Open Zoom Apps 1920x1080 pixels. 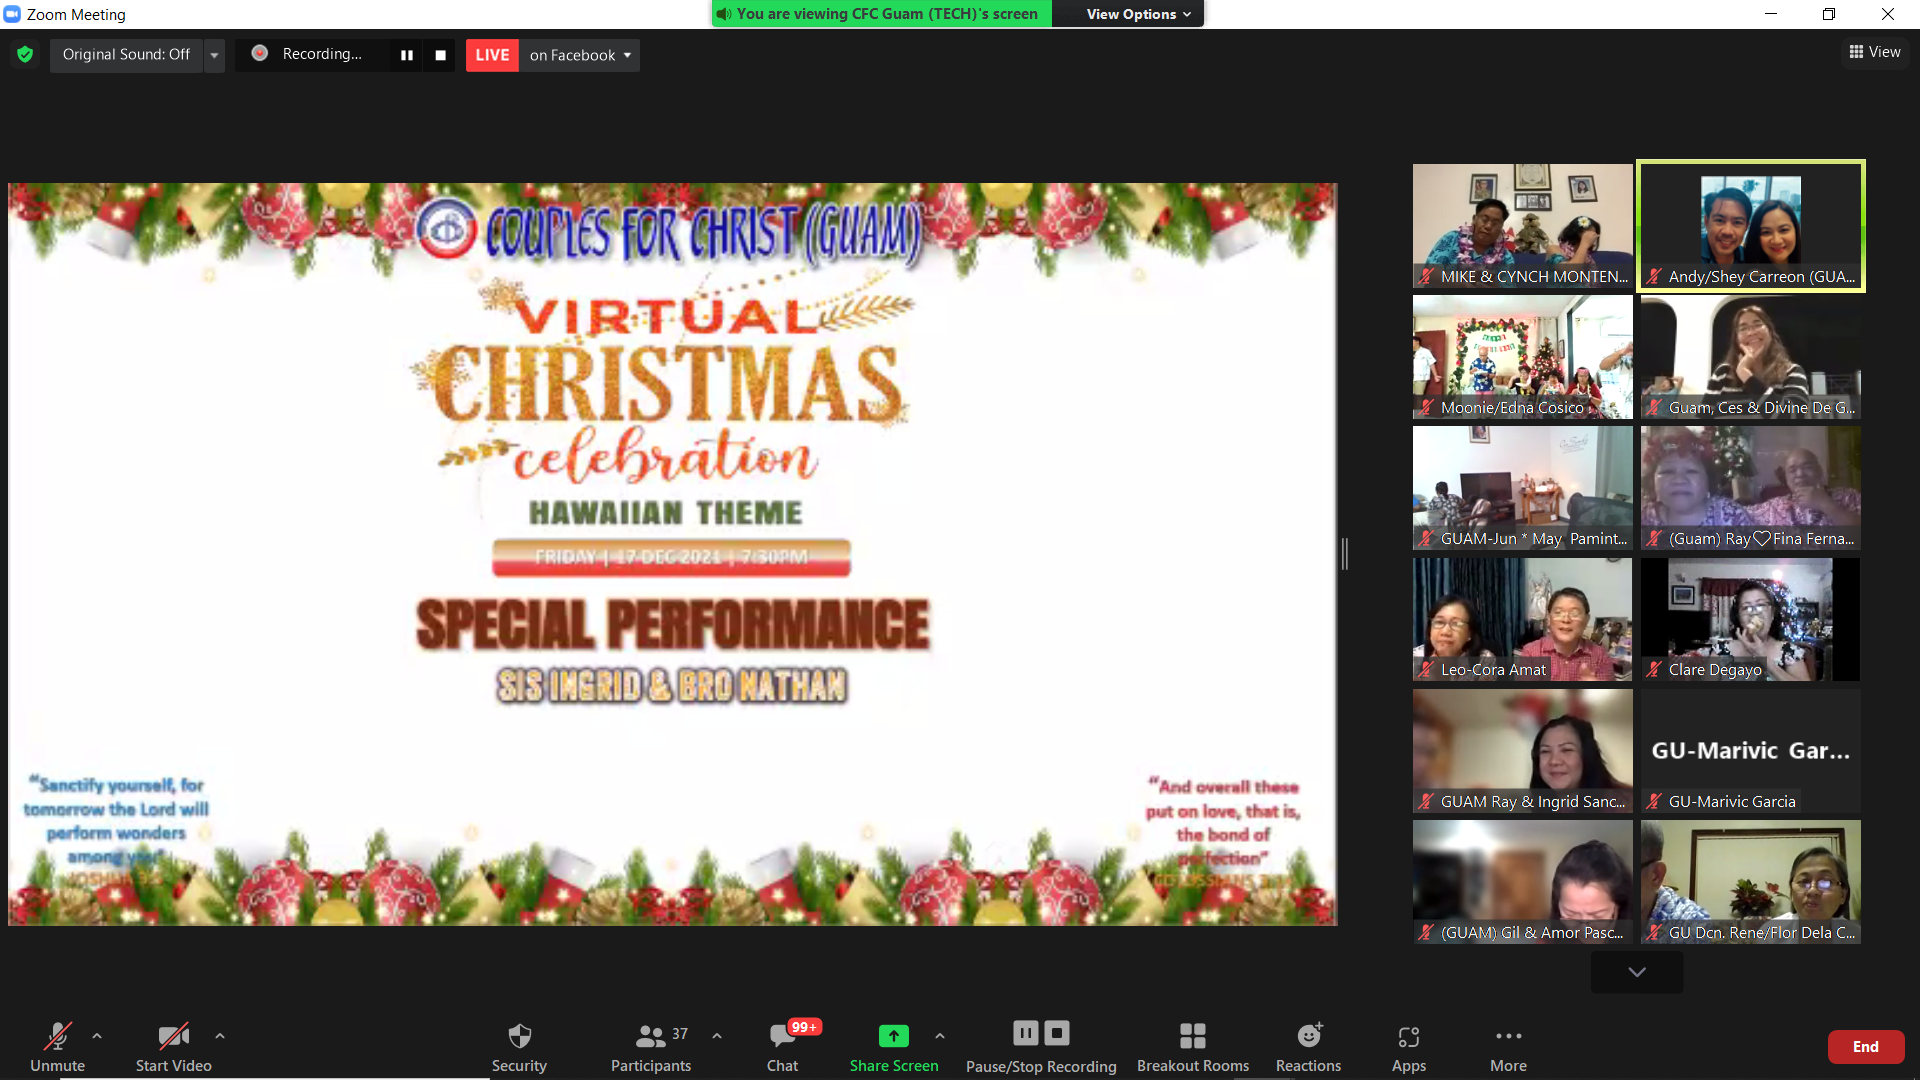coord(1409,1047)
